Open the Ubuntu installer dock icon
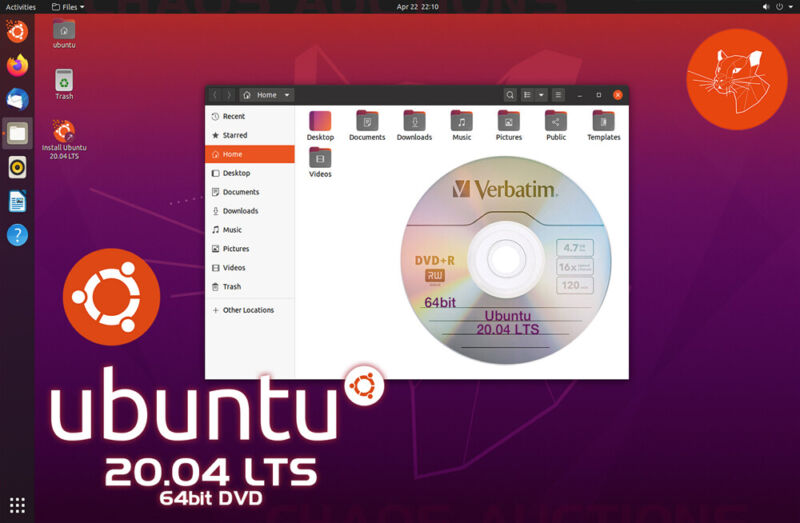This screenshot has width=800, height=523. tap(17, 32)
